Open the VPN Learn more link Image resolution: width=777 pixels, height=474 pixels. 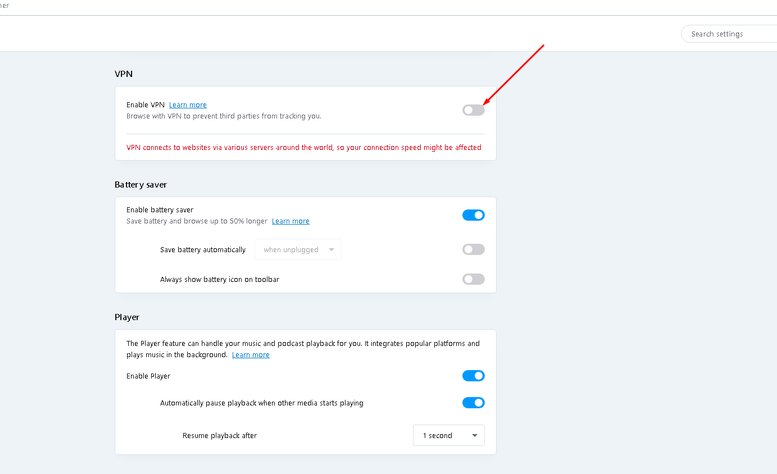click(188, 105)
